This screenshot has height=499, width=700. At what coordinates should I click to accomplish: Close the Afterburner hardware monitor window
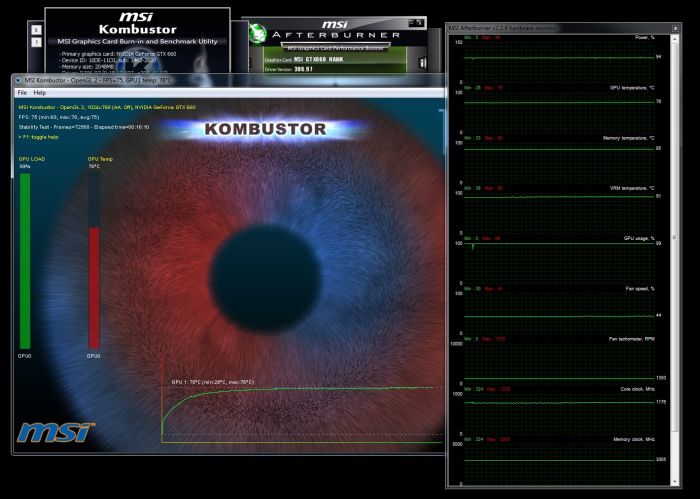tap(675, 28)
